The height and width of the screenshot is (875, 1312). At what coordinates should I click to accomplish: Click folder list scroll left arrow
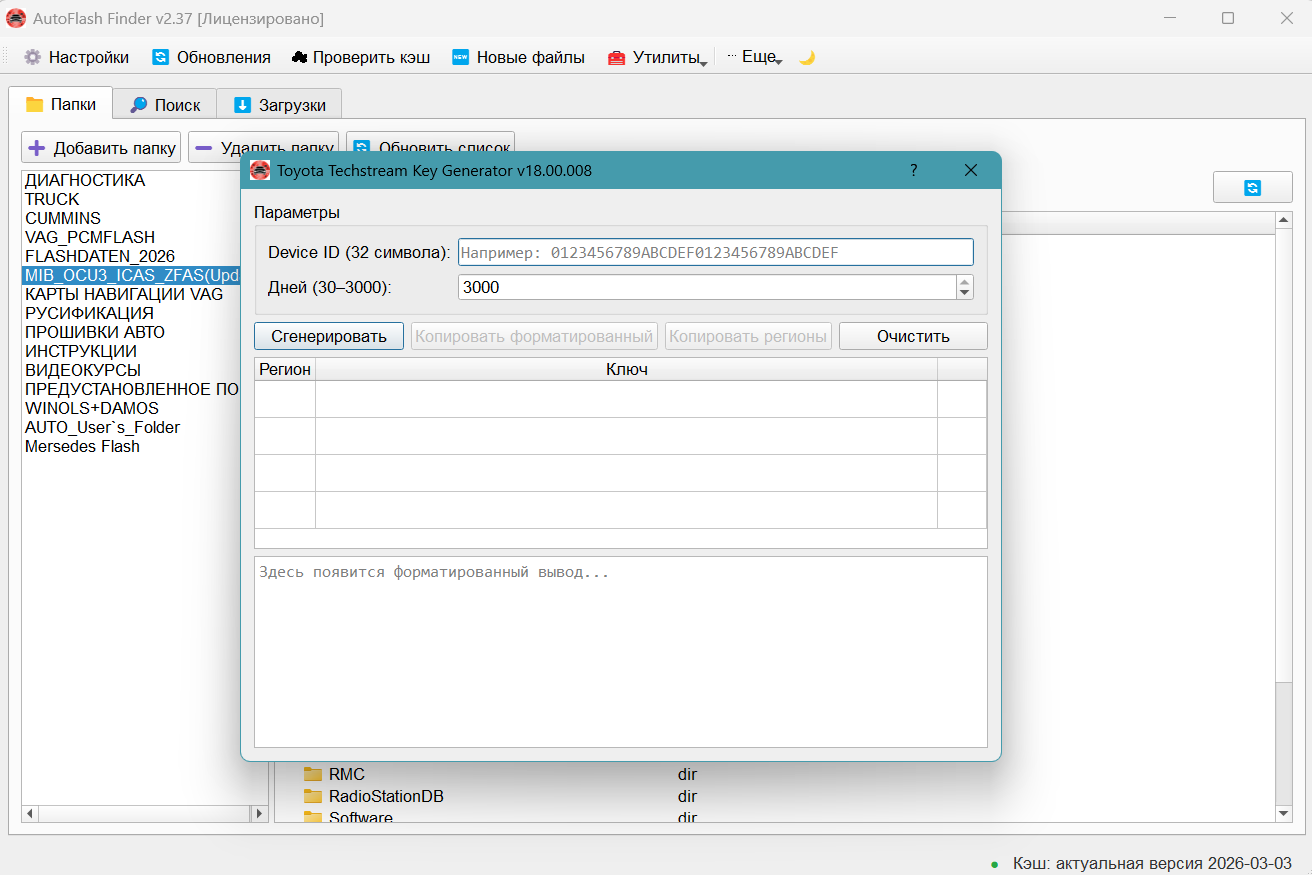[x=30, y=814]
